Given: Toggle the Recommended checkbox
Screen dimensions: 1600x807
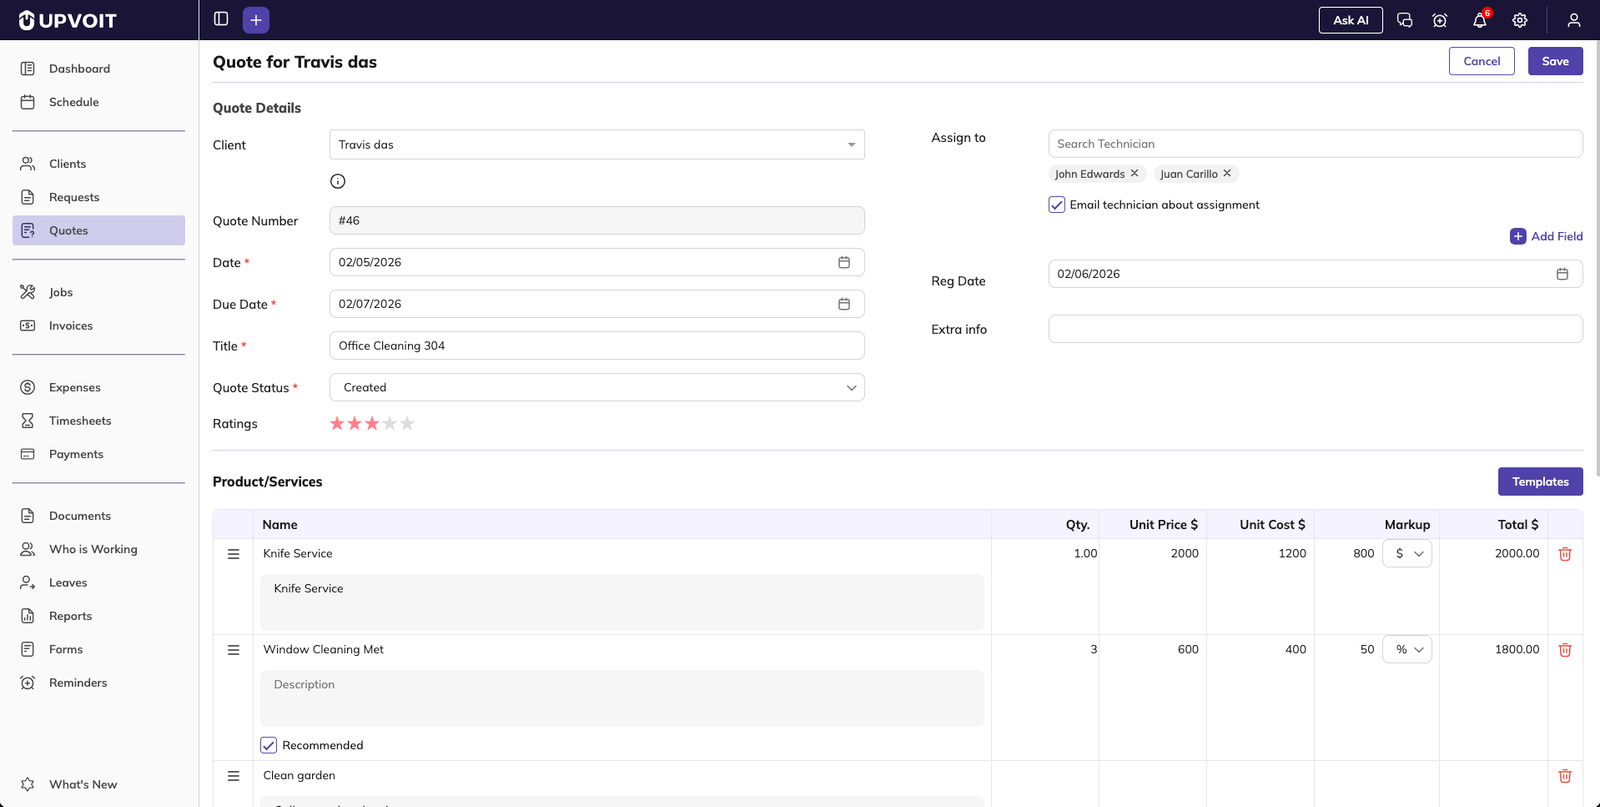Looking at the screenshot, I should point(269,745).
